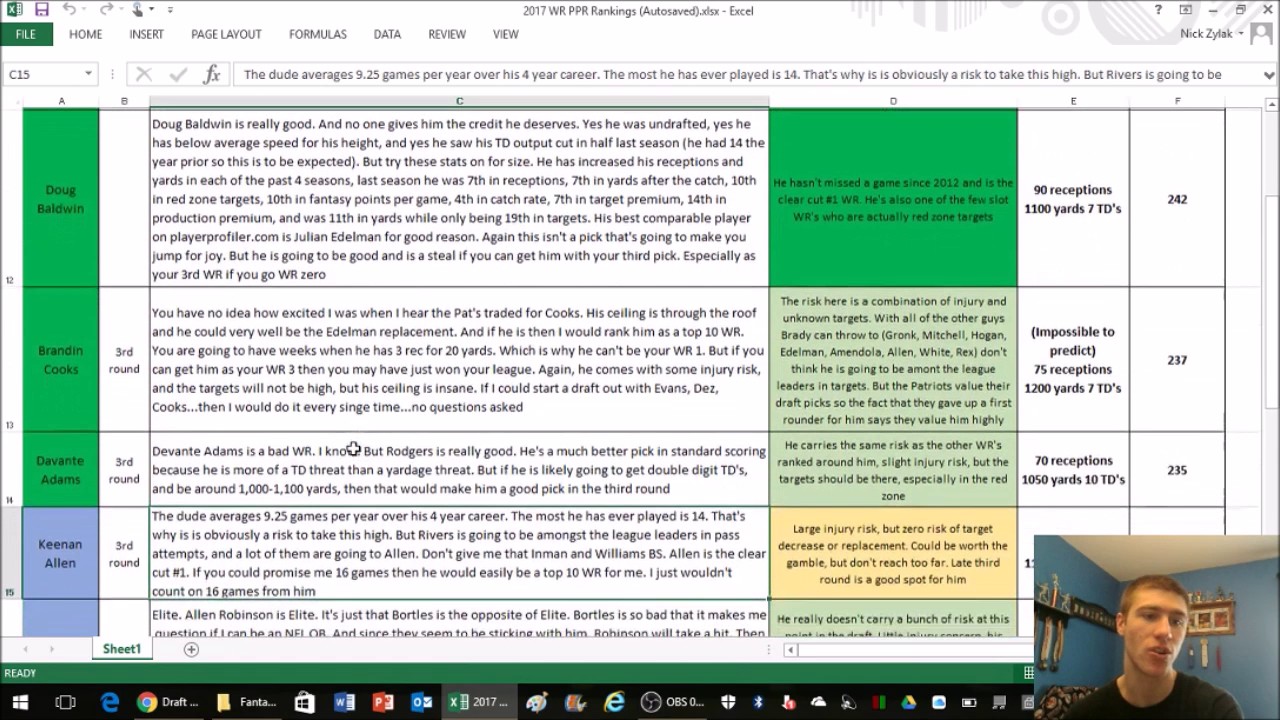Select the Doug Baldwin name cell

(x=61, y=199)
